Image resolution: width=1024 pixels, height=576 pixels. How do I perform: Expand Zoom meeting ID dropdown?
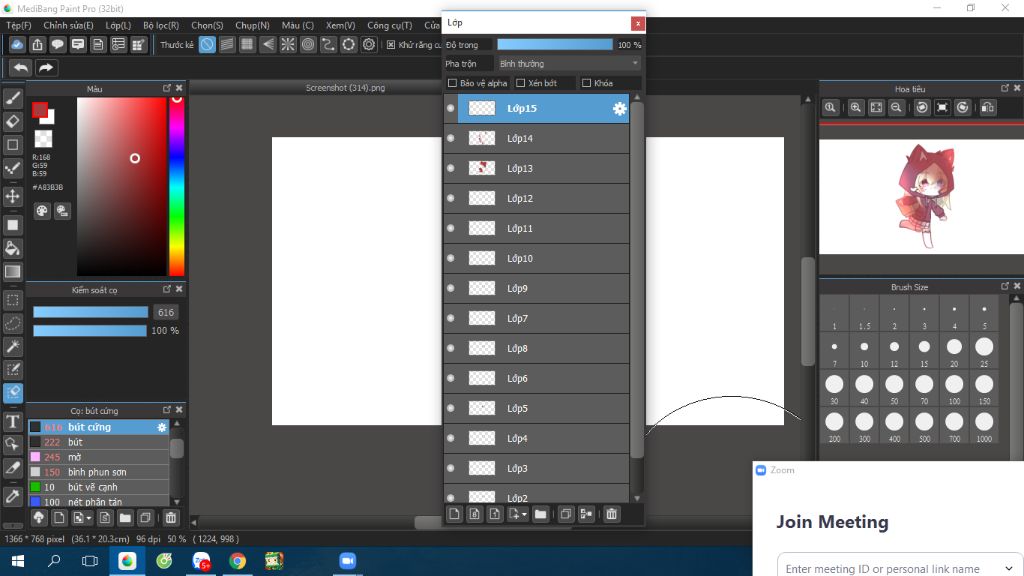click(1008, 569)
